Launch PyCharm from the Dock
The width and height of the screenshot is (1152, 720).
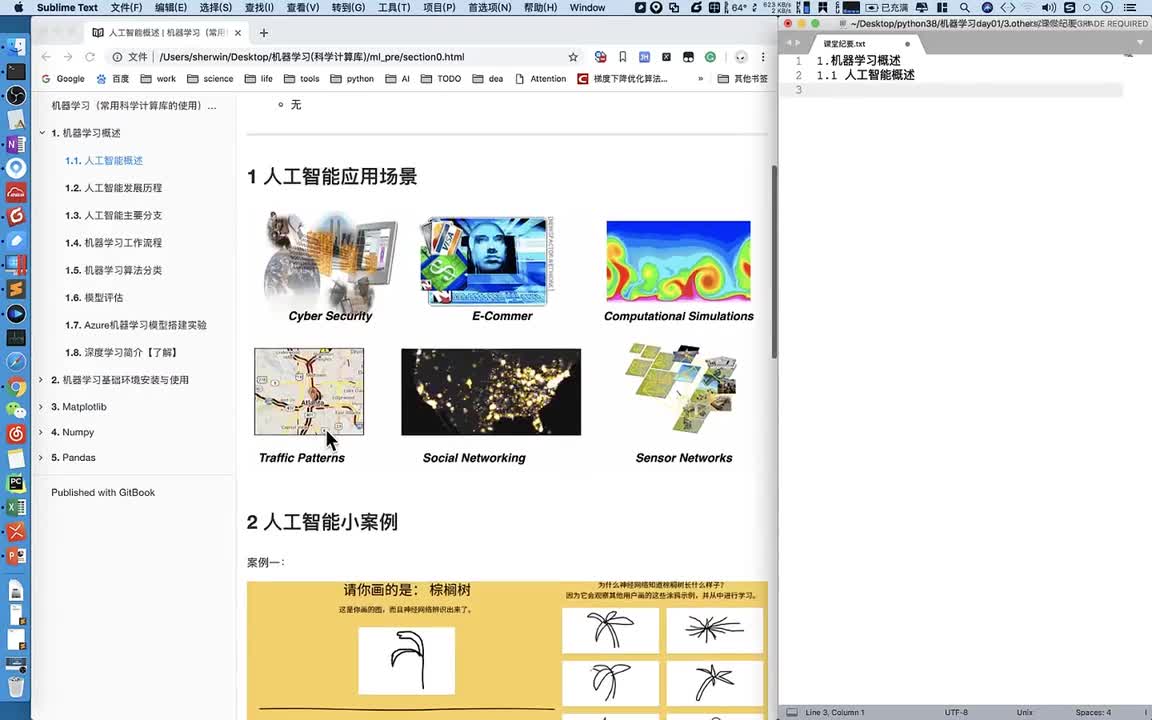pyautogui.click(x=16, y=483)
